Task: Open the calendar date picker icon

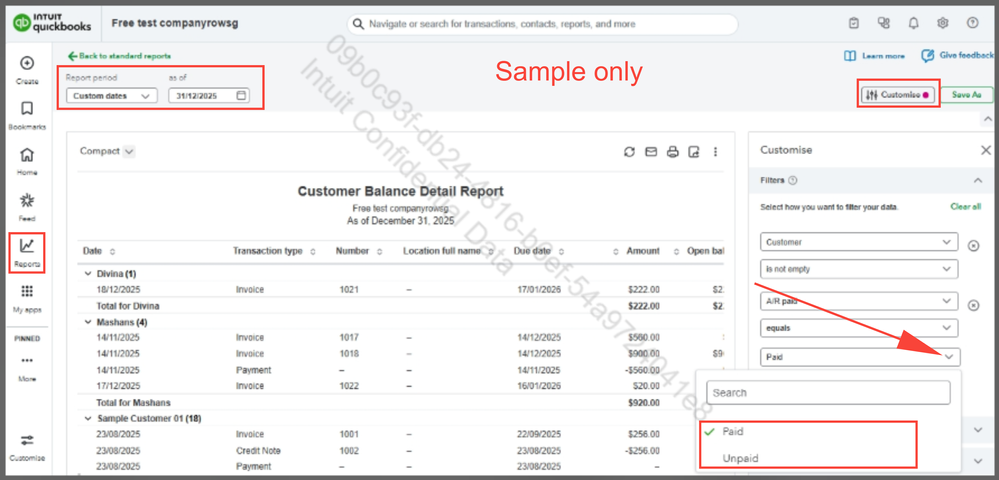Action: click(x=241, y=96)
